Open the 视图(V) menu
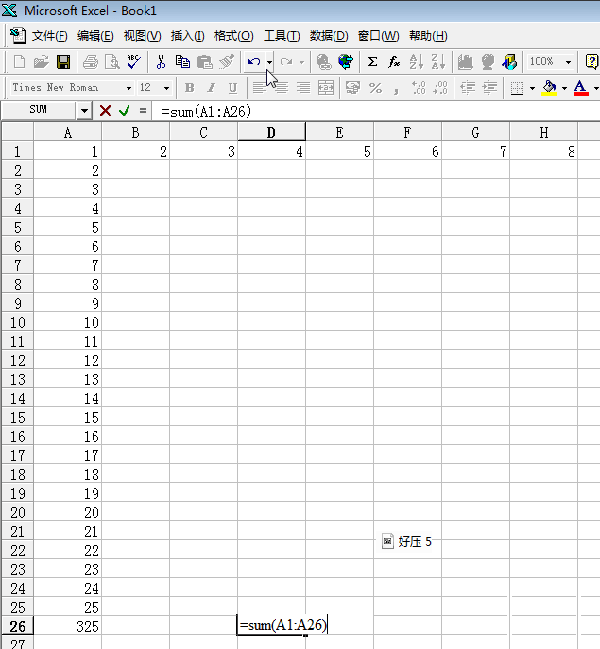600x649 pixels. click(142, 36)
